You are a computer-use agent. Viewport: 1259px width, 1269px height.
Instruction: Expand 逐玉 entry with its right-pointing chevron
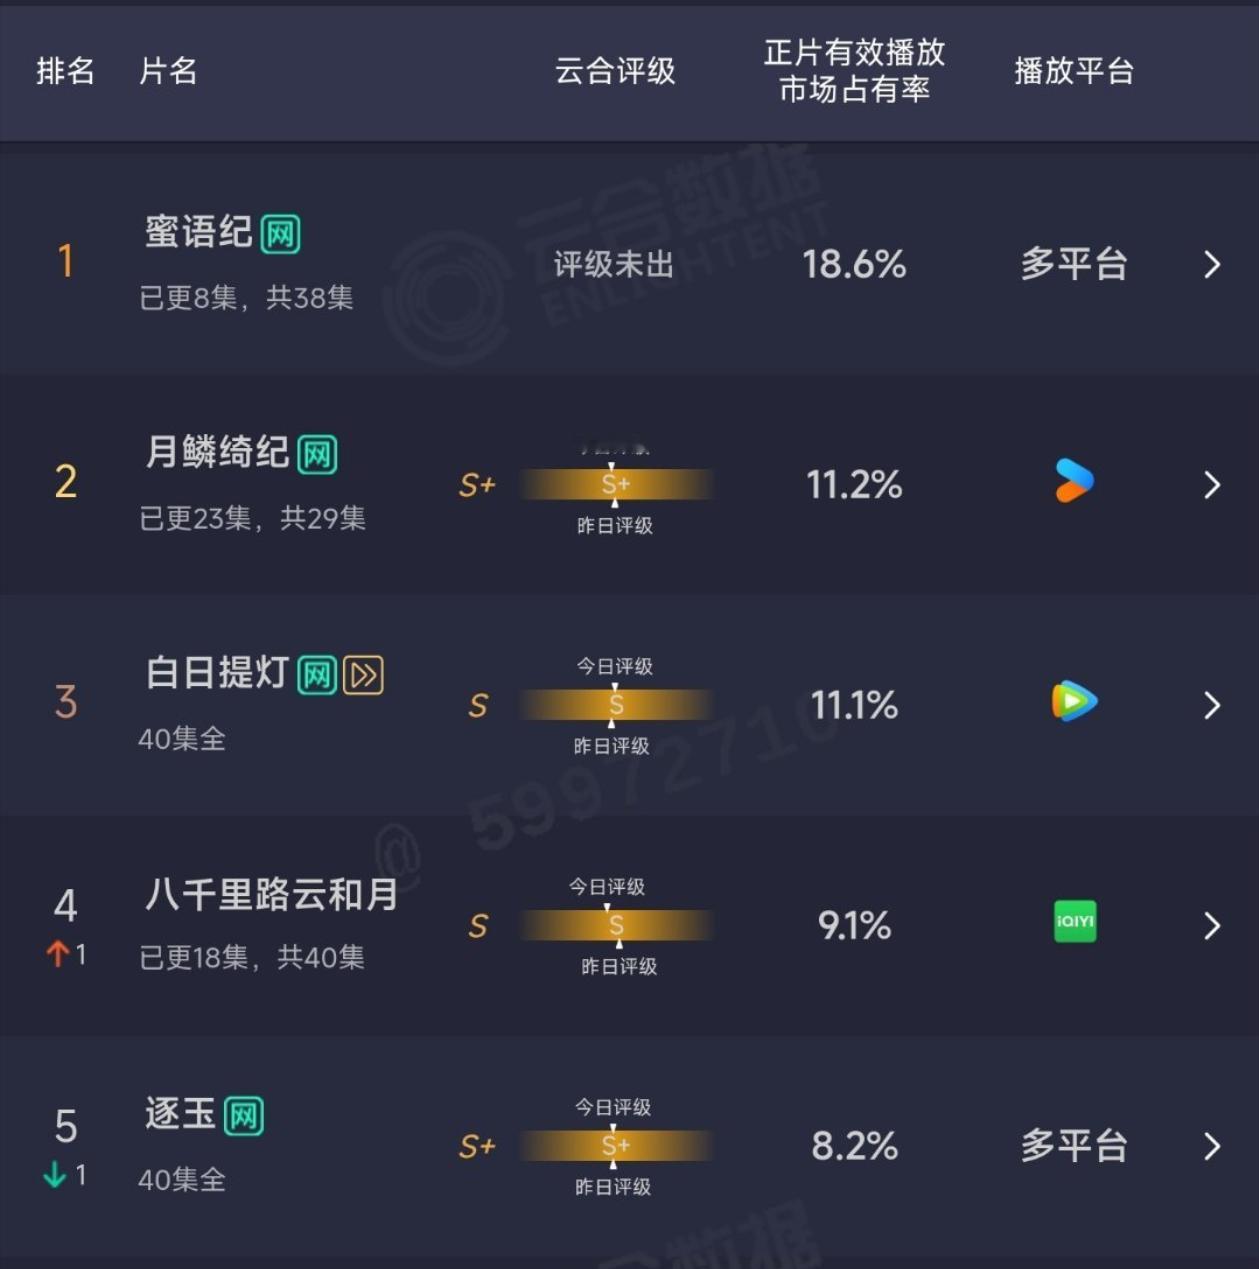click(1211, 1147)
